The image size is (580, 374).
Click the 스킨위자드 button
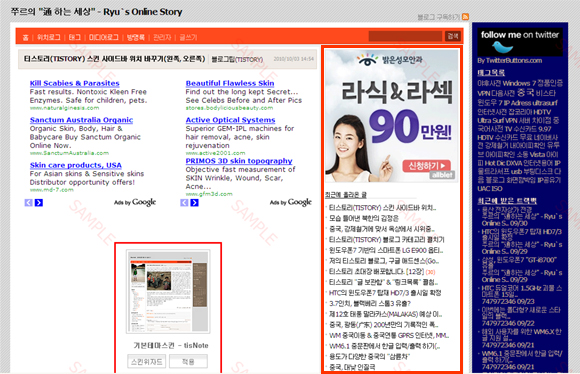pyautogui.click(x=147, y=361)
